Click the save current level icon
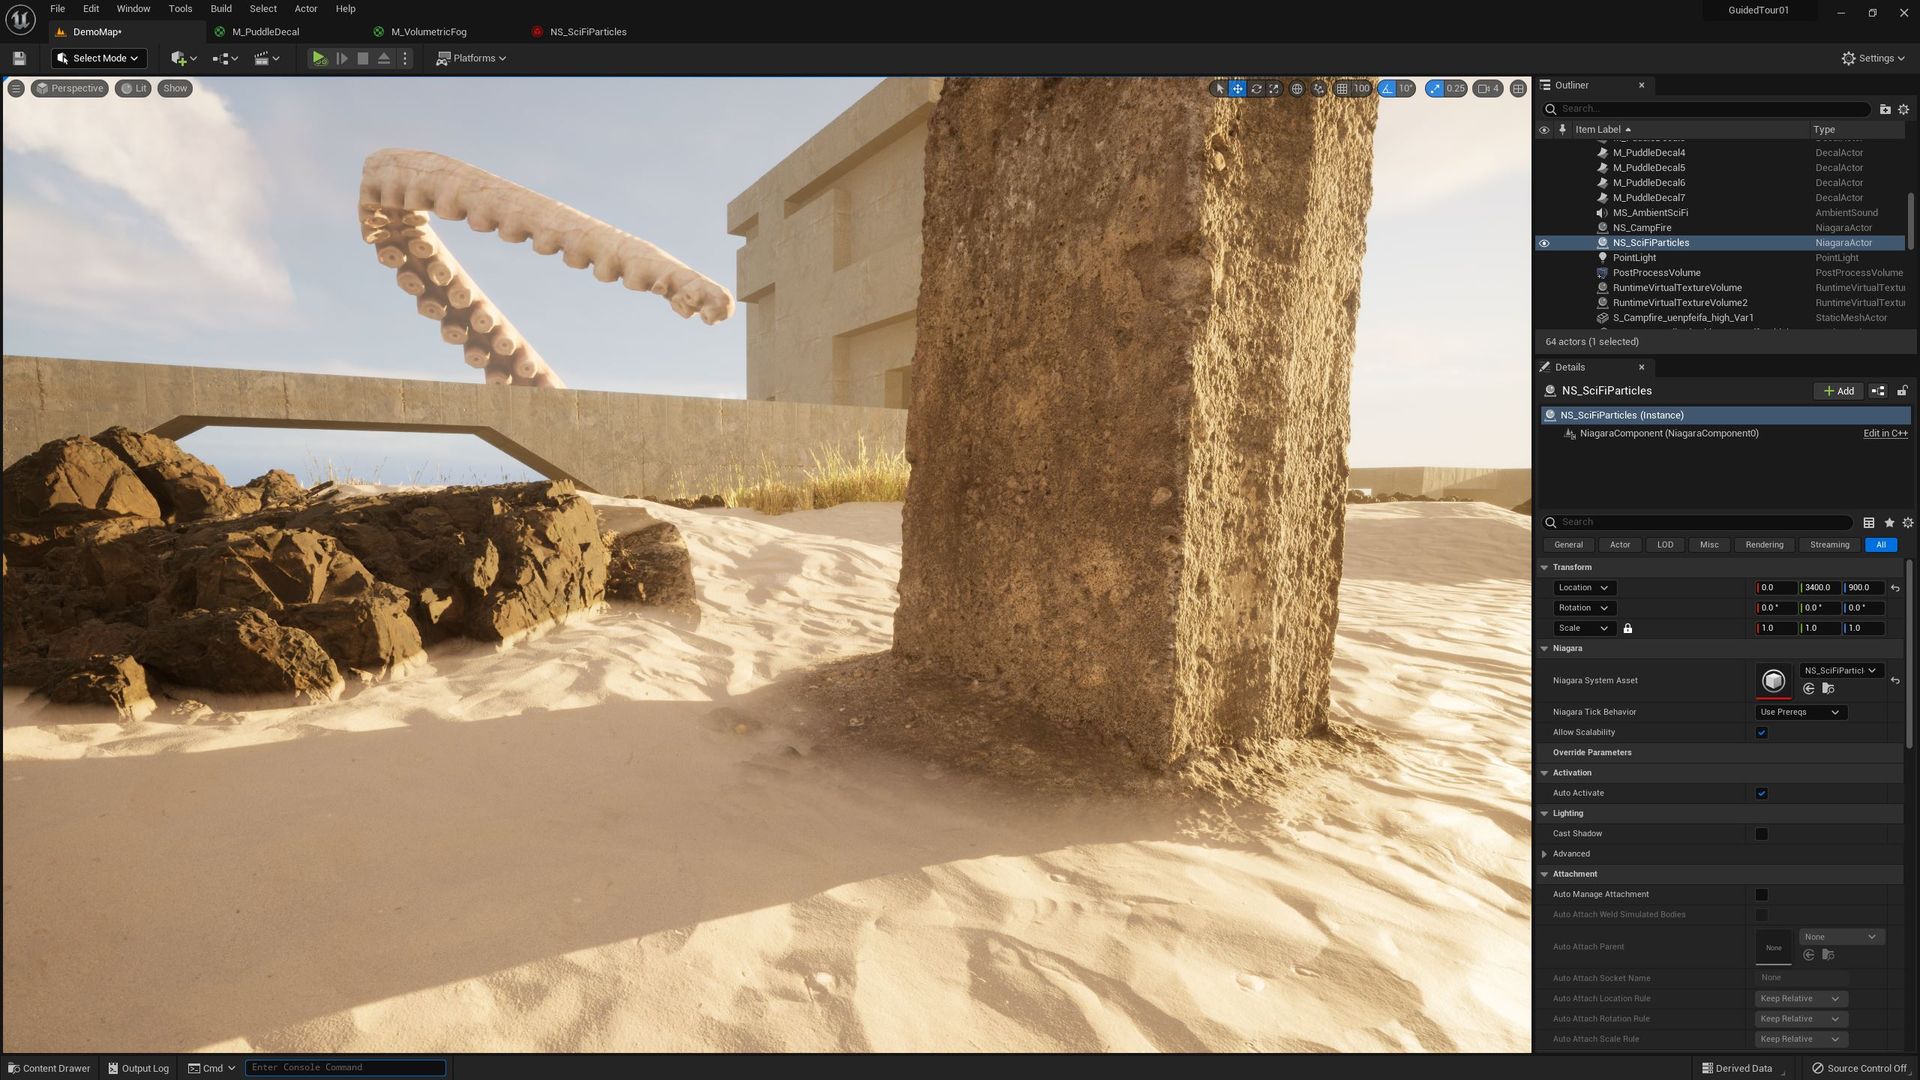 18,57
